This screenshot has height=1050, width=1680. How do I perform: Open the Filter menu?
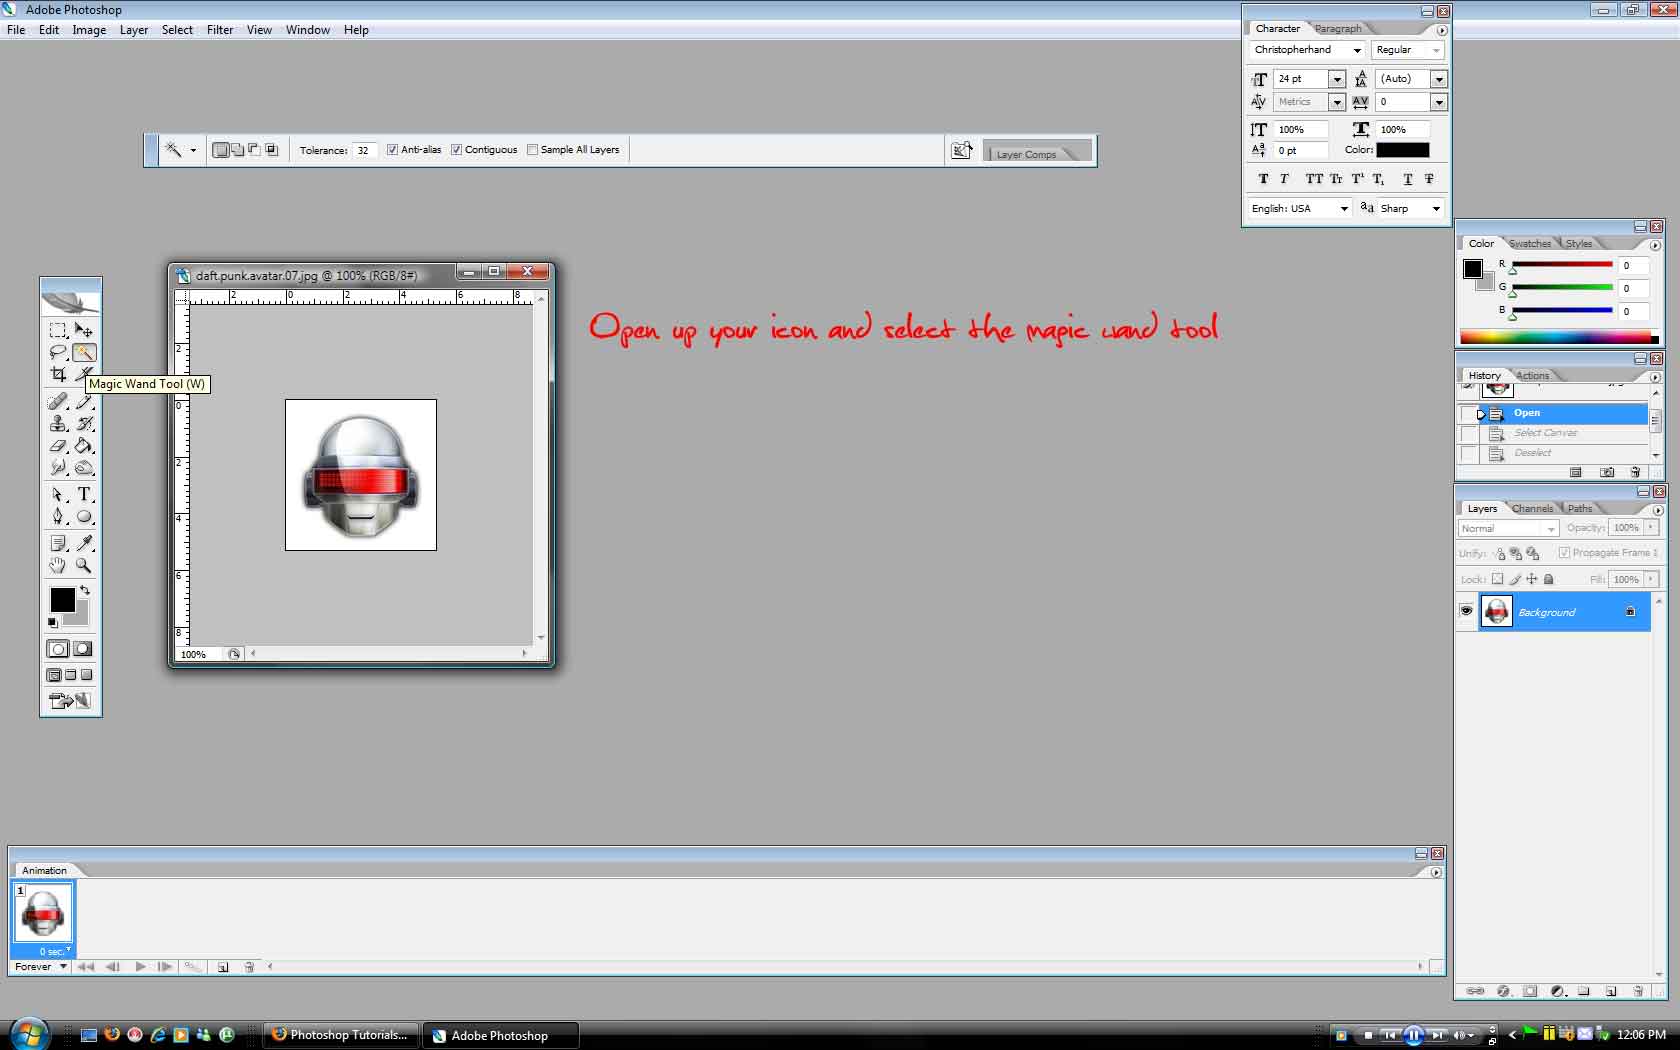point(220,30)
